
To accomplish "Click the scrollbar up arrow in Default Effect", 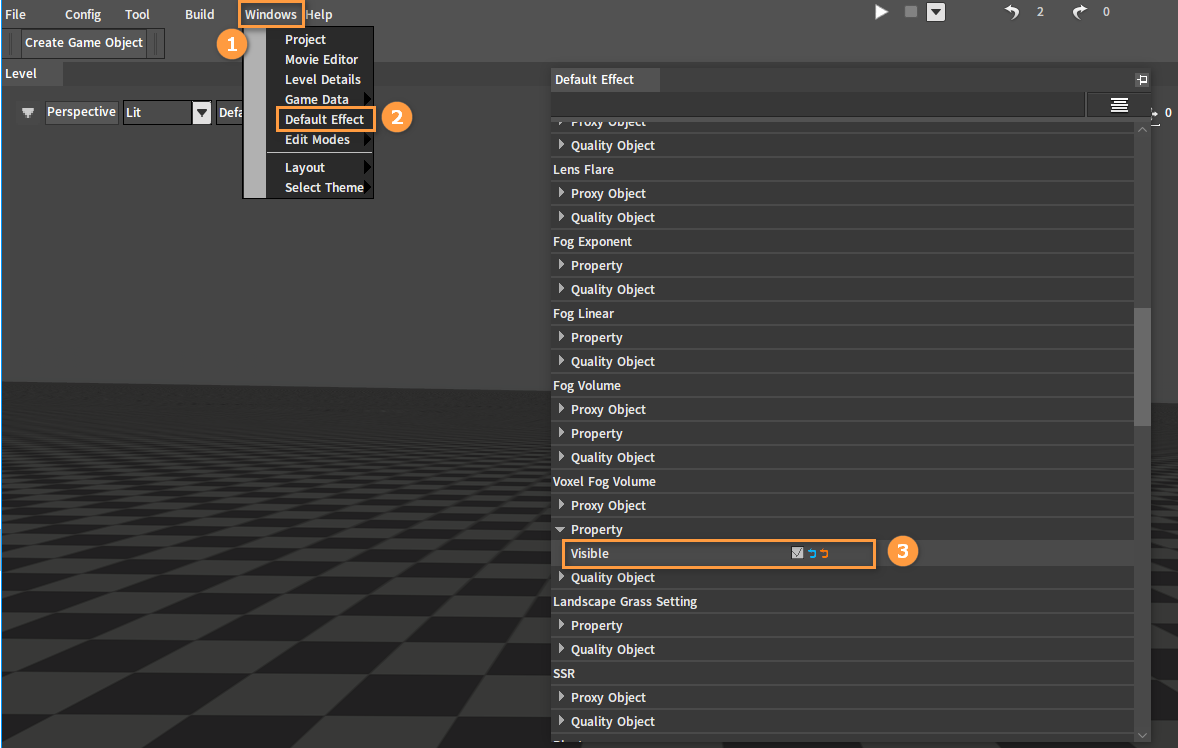I will tap(1142, 129).
